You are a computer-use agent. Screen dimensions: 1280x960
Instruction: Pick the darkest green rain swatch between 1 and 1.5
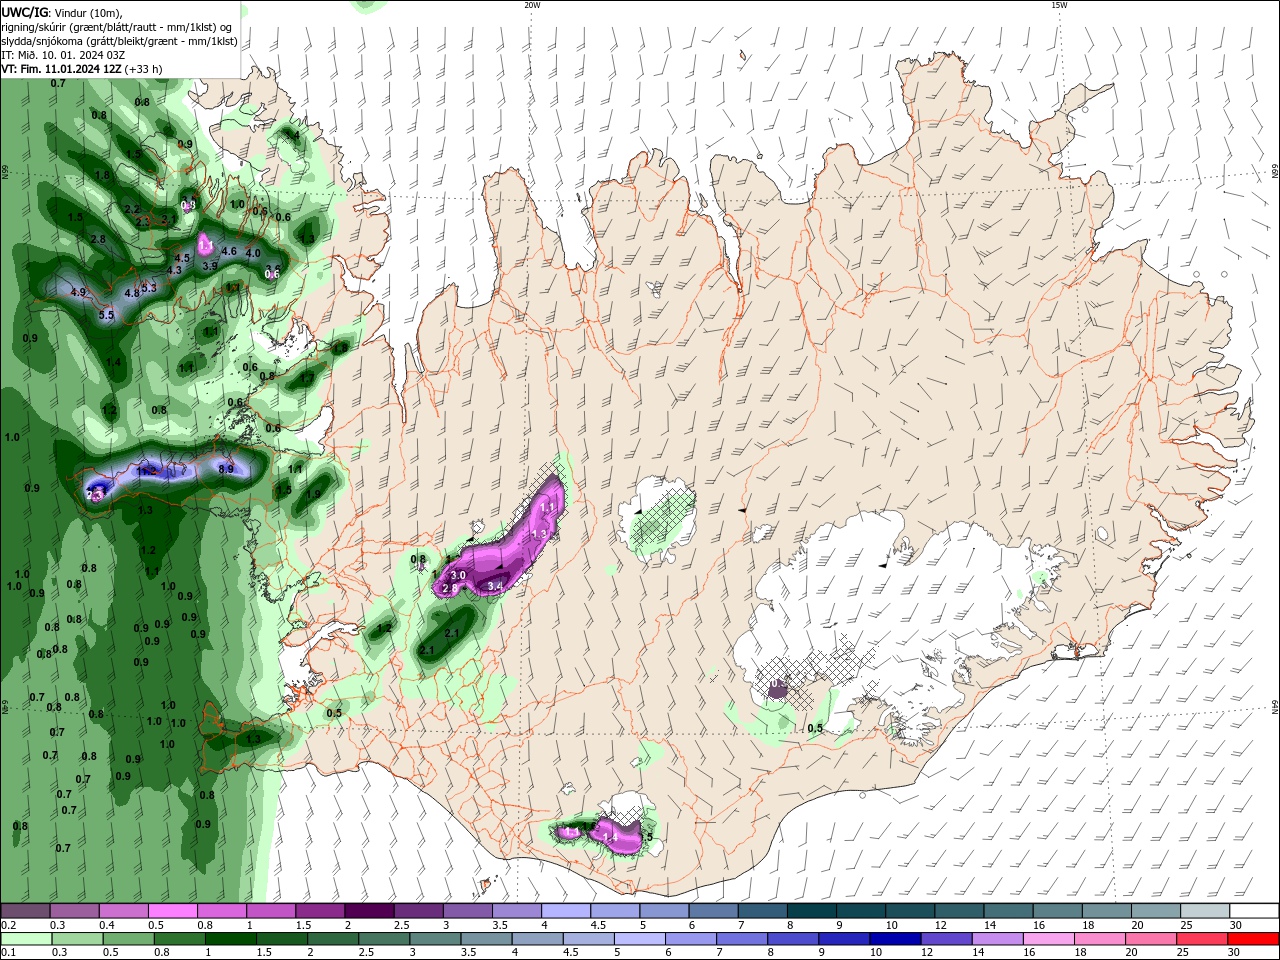230,939
